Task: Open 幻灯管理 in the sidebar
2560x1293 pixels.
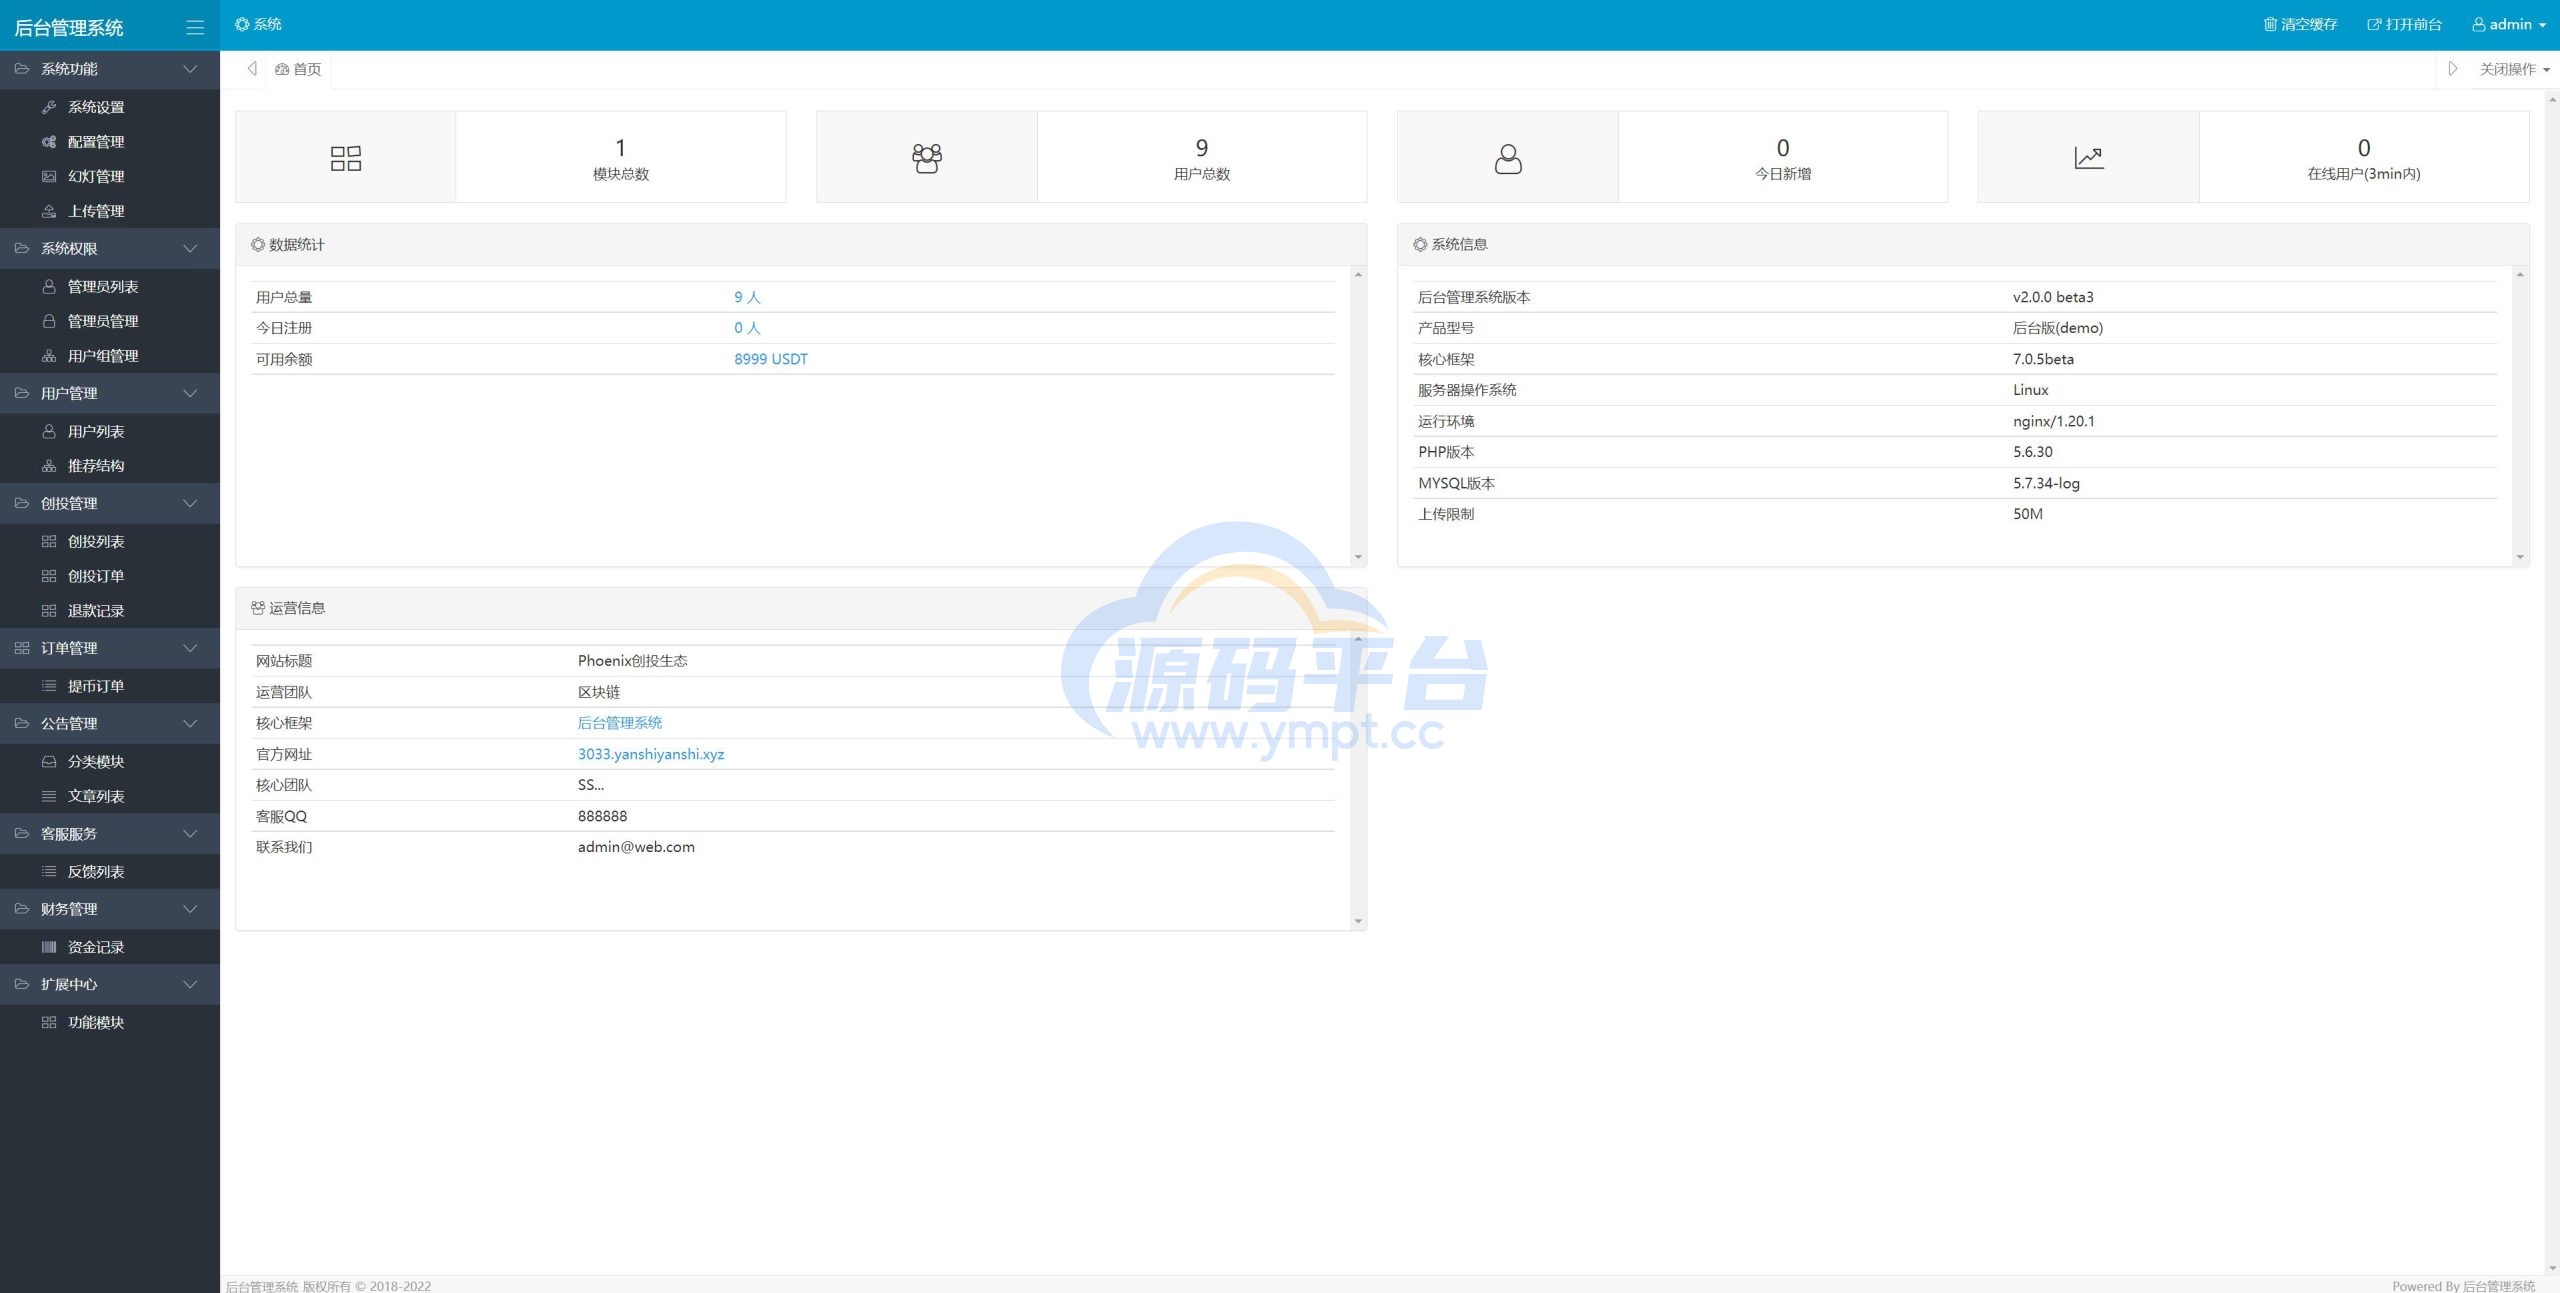Action: pyautogui.click(x=96, y=176)
